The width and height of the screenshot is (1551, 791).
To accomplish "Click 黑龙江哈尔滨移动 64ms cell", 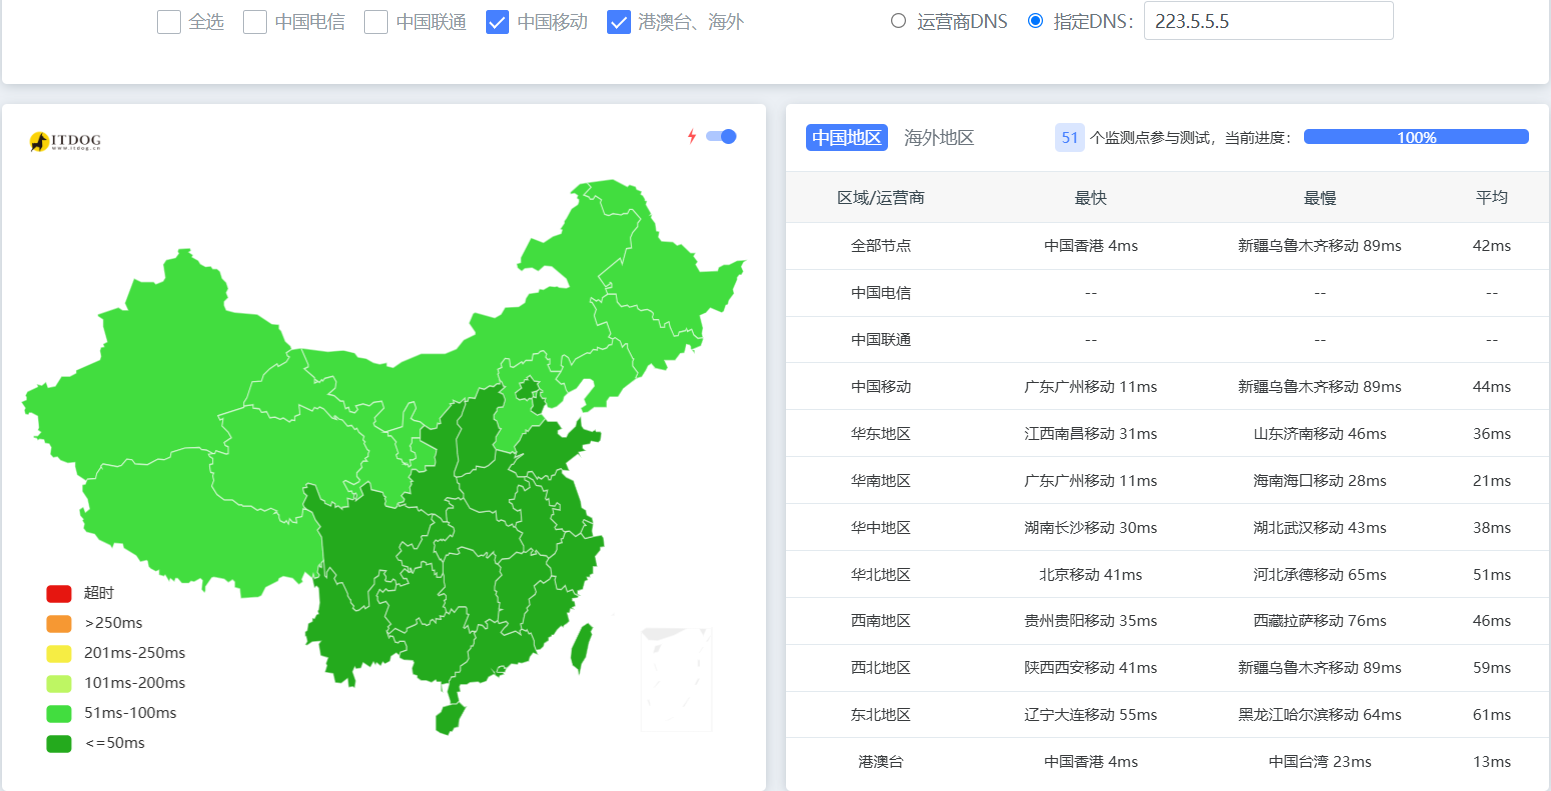I will click(x=1320, y=715).
